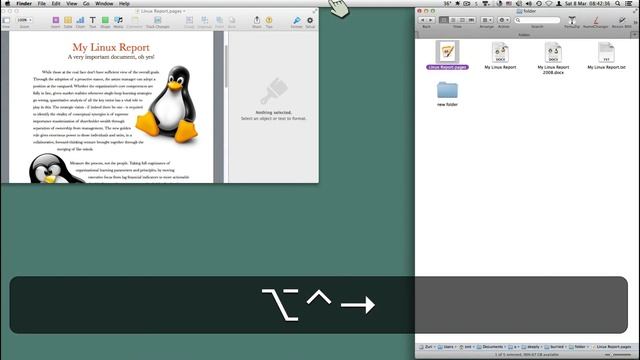Open Tips in Pages toolbar

click(x=269, y=22)
